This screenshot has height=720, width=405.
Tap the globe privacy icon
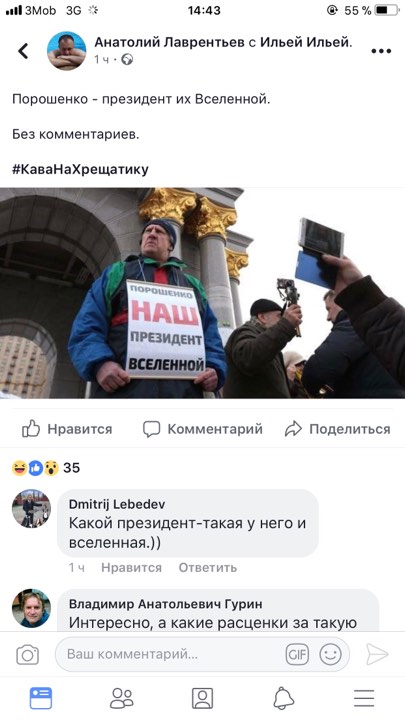click(127, 59)
